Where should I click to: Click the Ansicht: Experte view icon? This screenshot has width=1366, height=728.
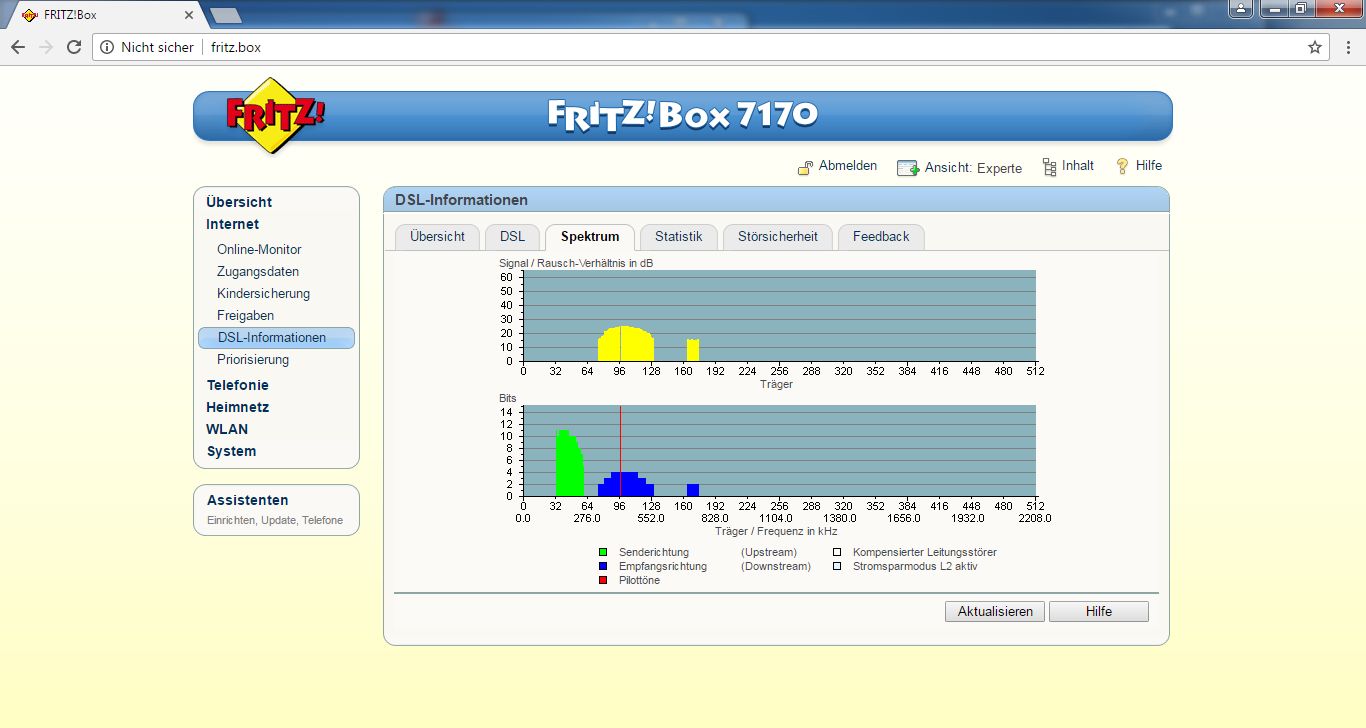(908, 168)
